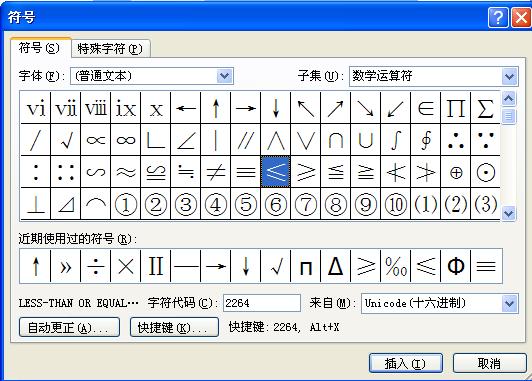Click the 自动更正(A) button
This screenshot has width=532, height=381.
coord(69,327)
